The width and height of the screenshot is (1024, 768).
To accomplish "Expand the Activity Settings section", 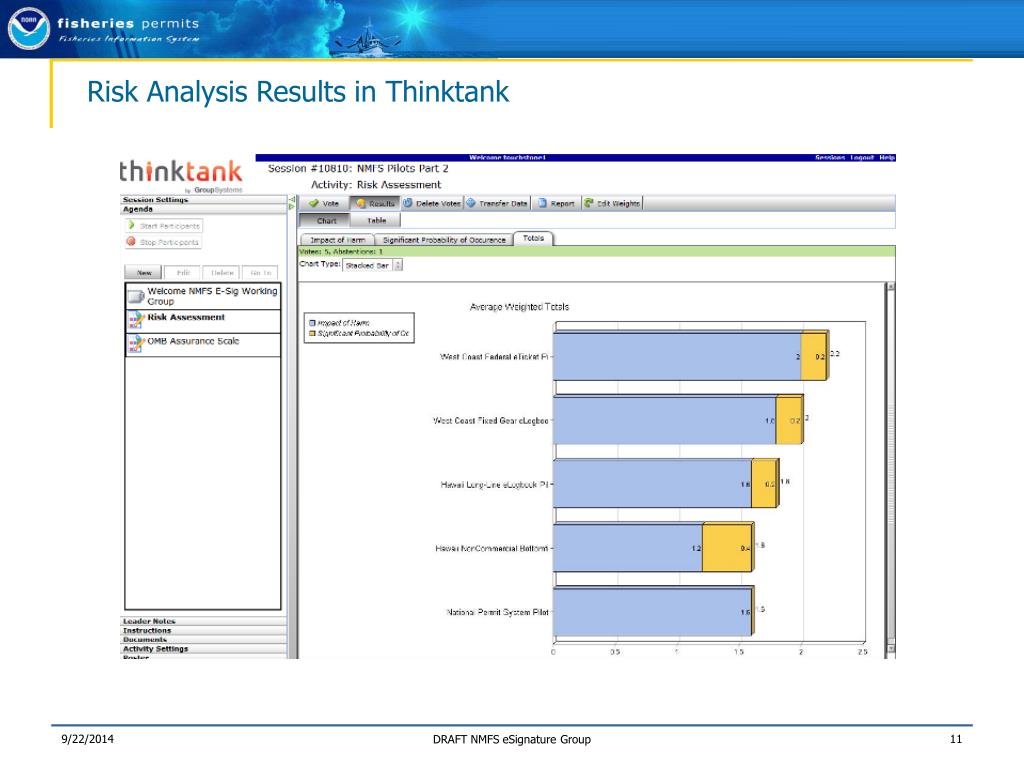I will pos(204,648).
